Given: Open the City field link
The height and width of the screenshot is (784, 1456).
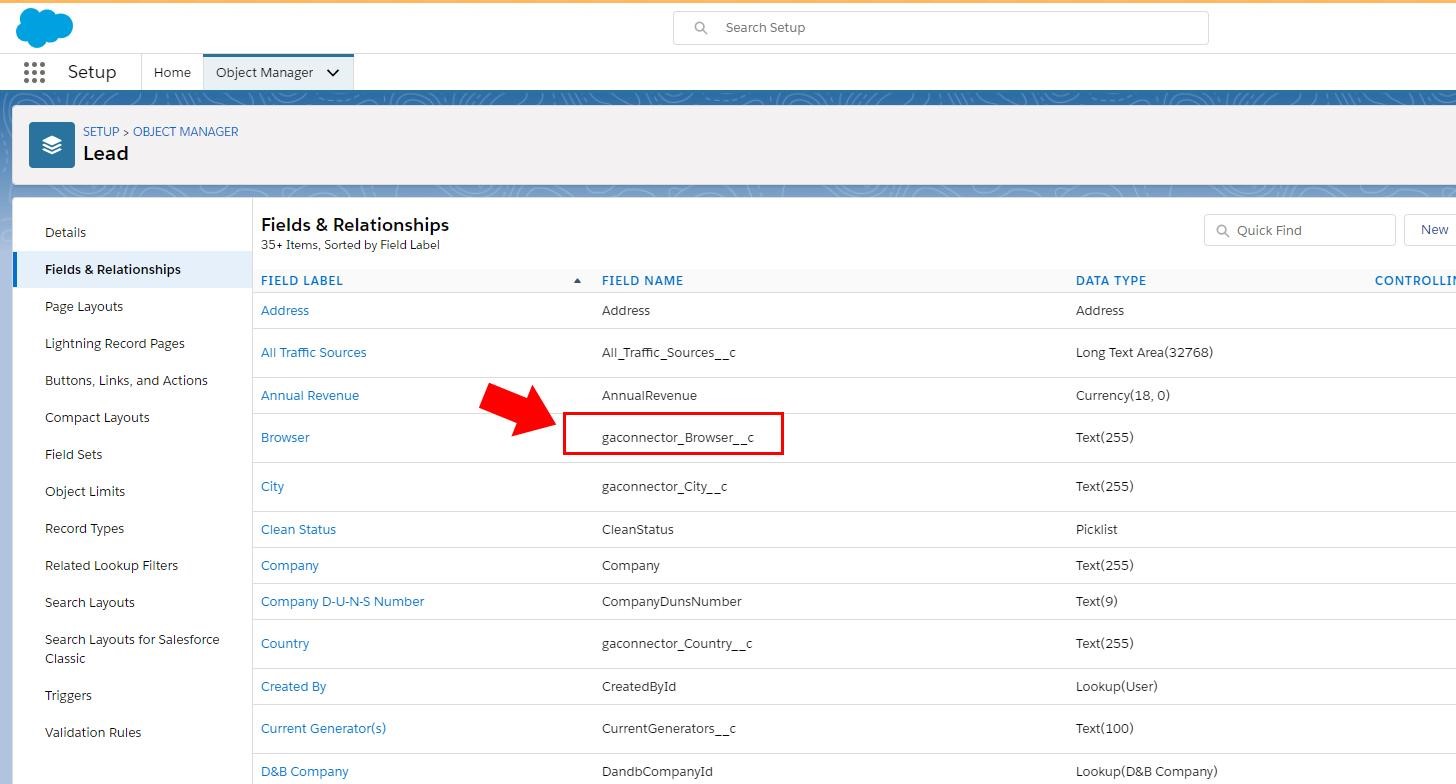Looking at the screenshot, I should pyautogui.click(x=272, y=487).
